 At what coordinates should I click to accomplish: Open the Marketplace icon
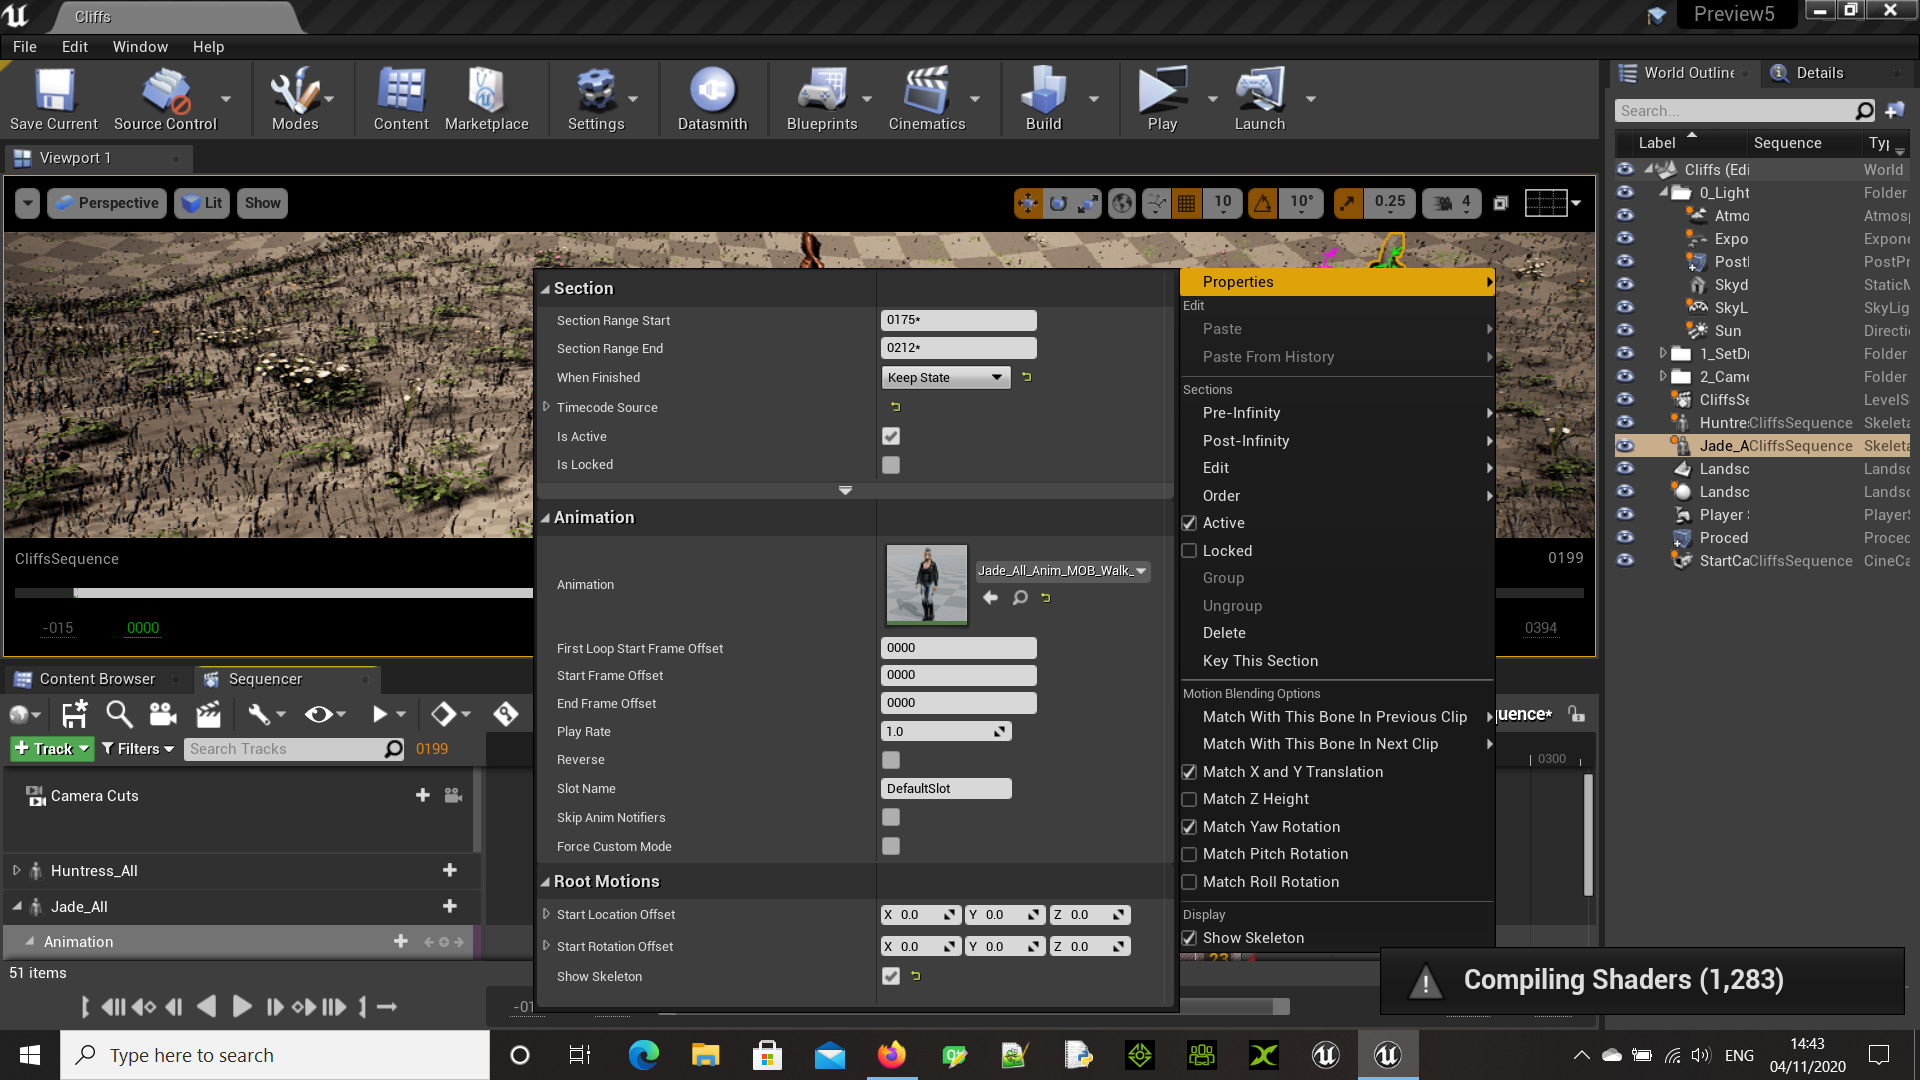click(486, 99)
